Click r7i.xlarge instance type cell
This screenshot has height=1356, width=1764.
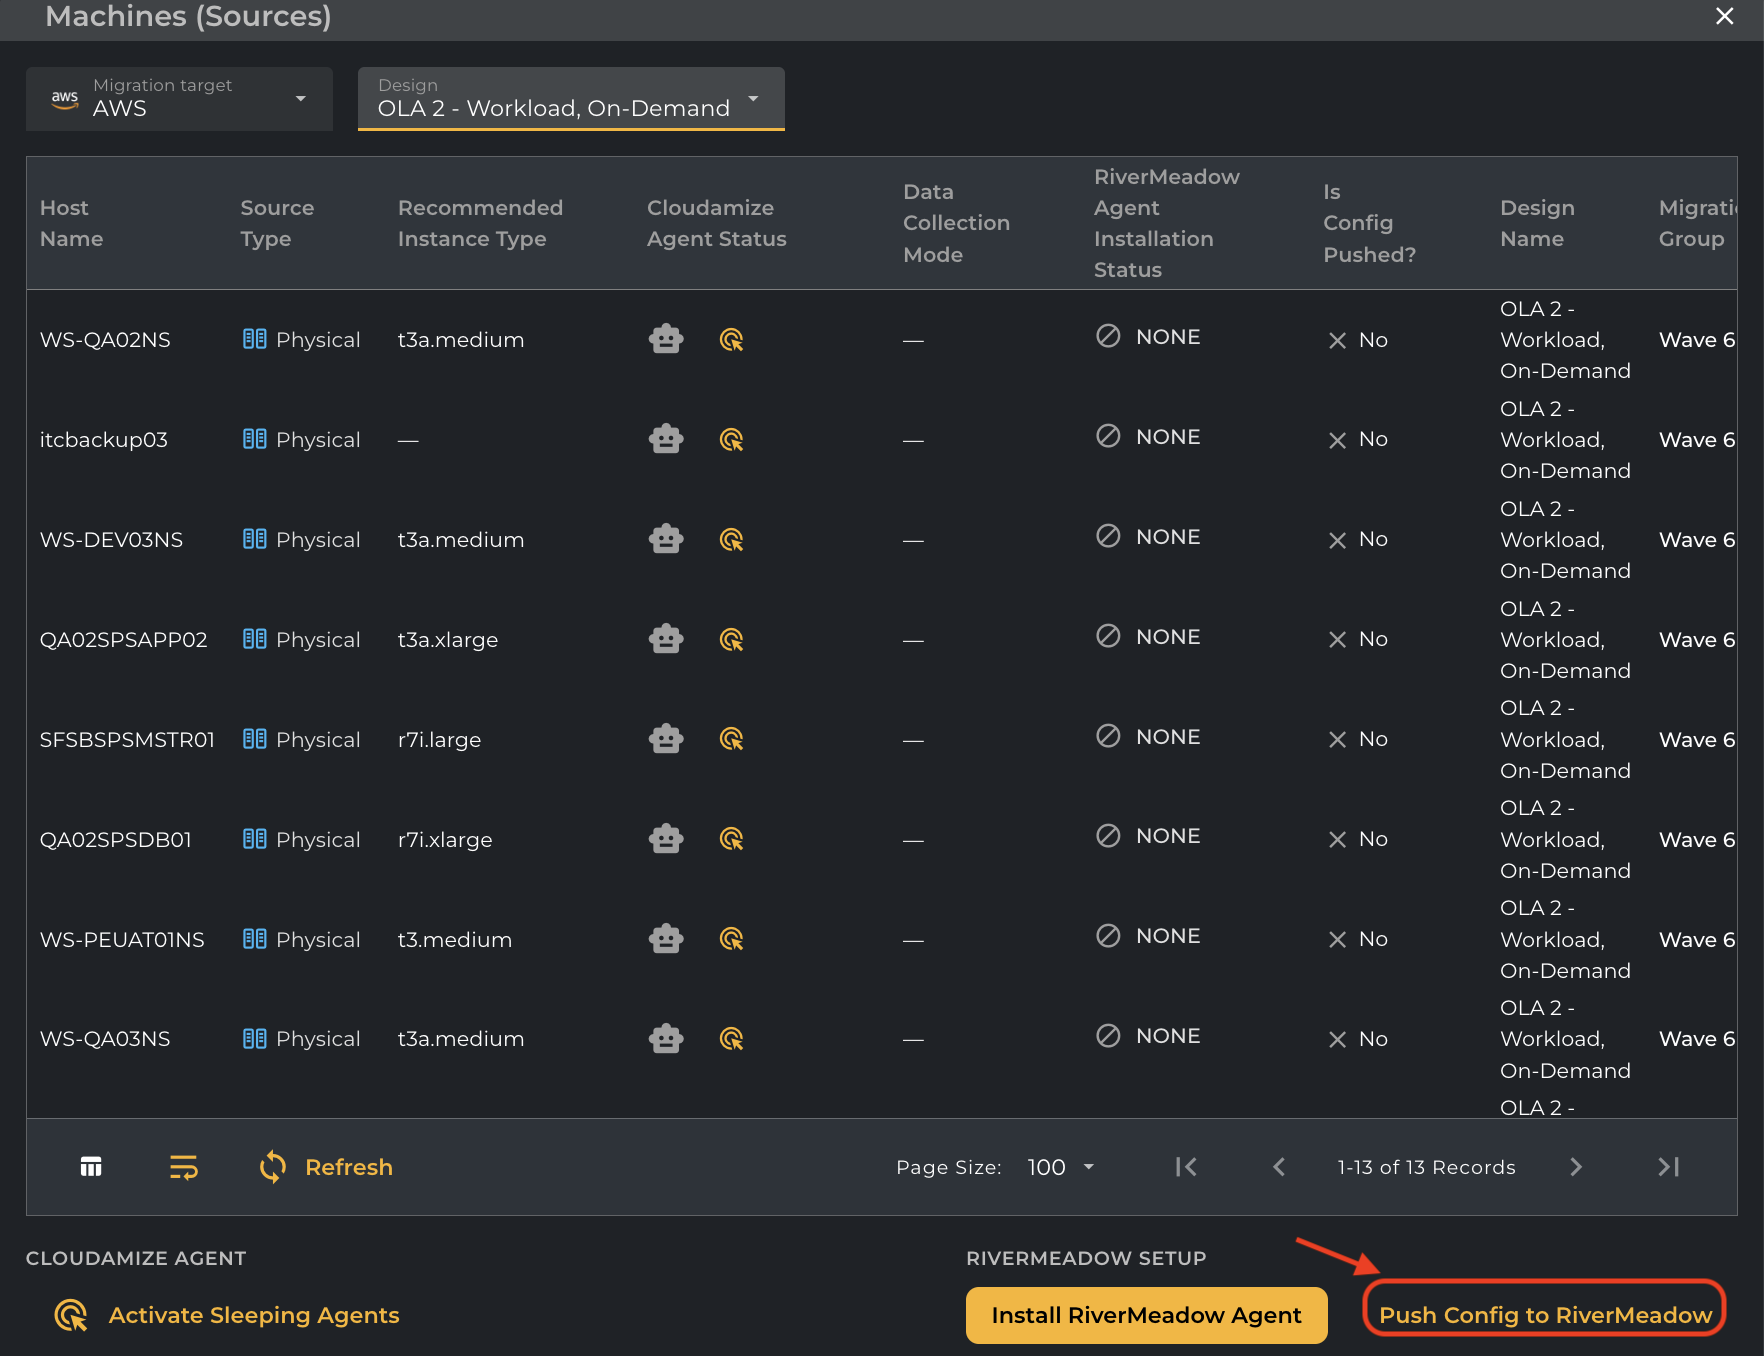click(x=445, y=840)
